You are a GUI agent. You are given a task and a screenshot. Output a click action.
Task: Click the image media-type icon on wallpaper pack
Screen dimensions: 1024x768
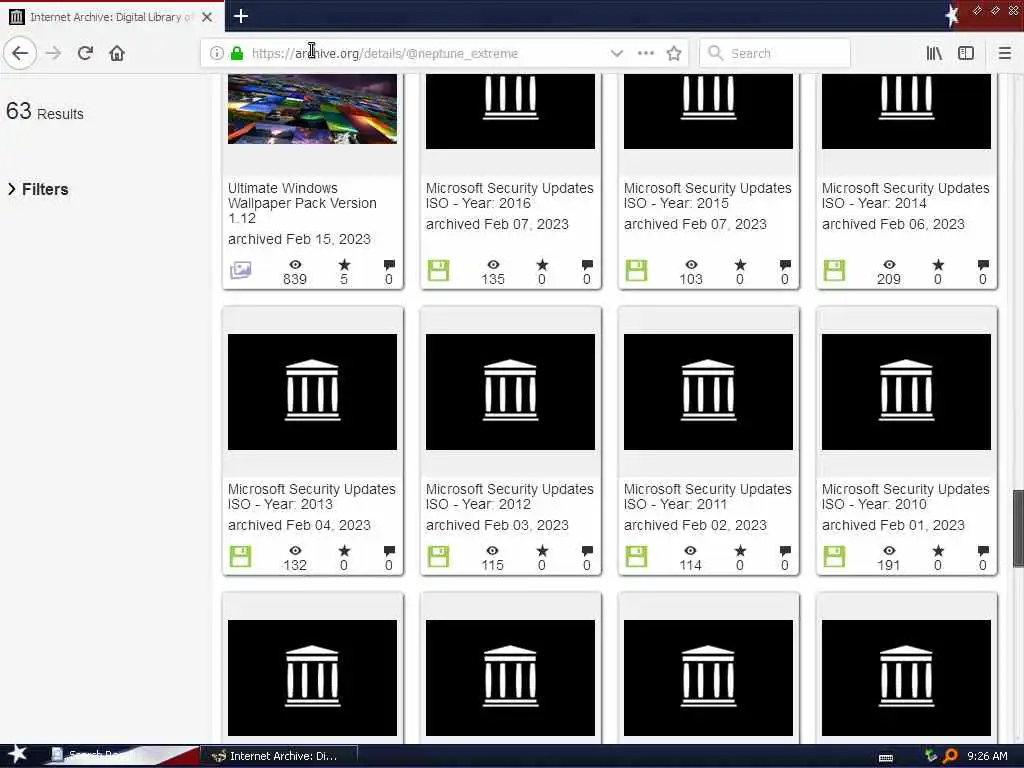pyautogui.click(x=240, y=270)
